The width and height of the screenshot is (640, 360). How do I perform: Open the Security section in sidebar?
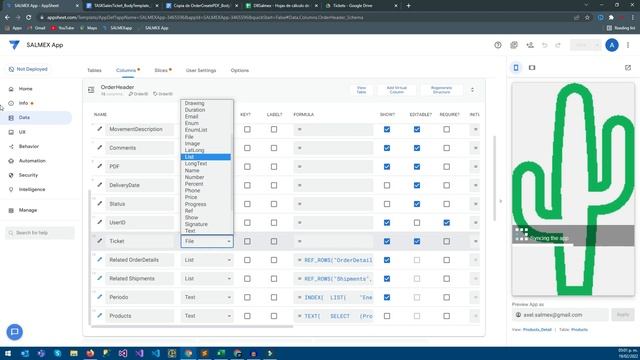[28, 175]
